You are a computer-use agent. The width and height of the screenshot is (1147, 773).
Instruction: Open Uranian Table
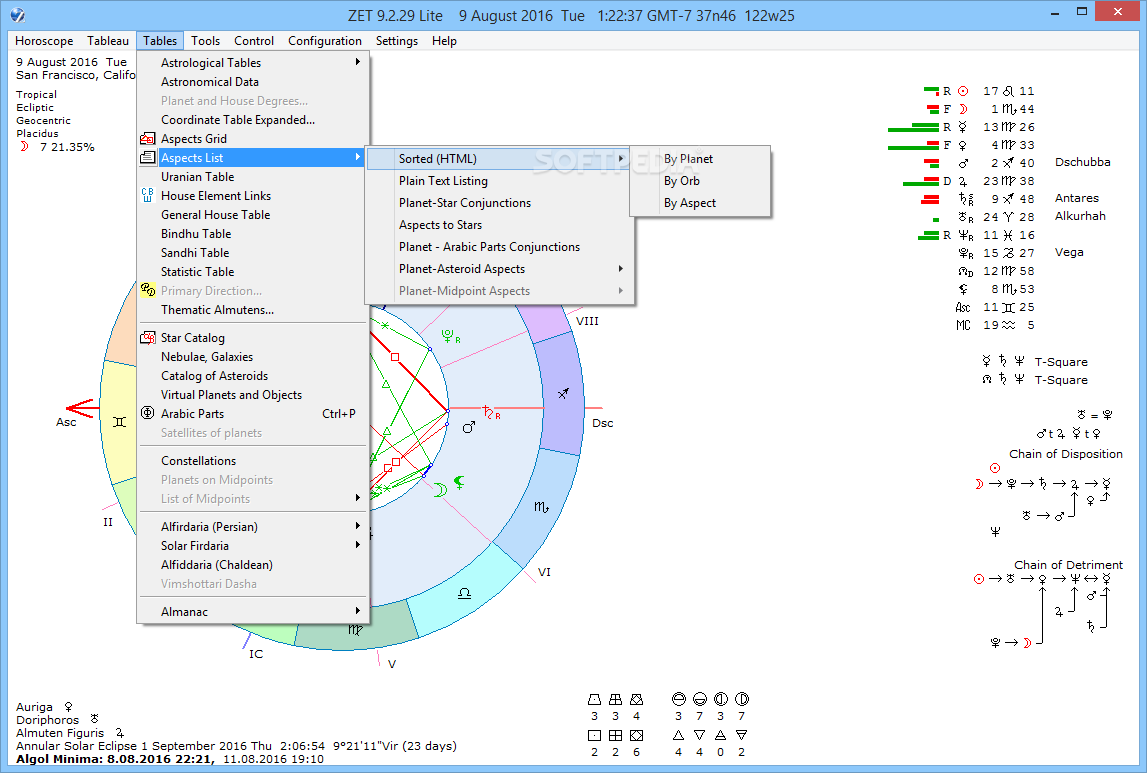(x=253, y=176)
